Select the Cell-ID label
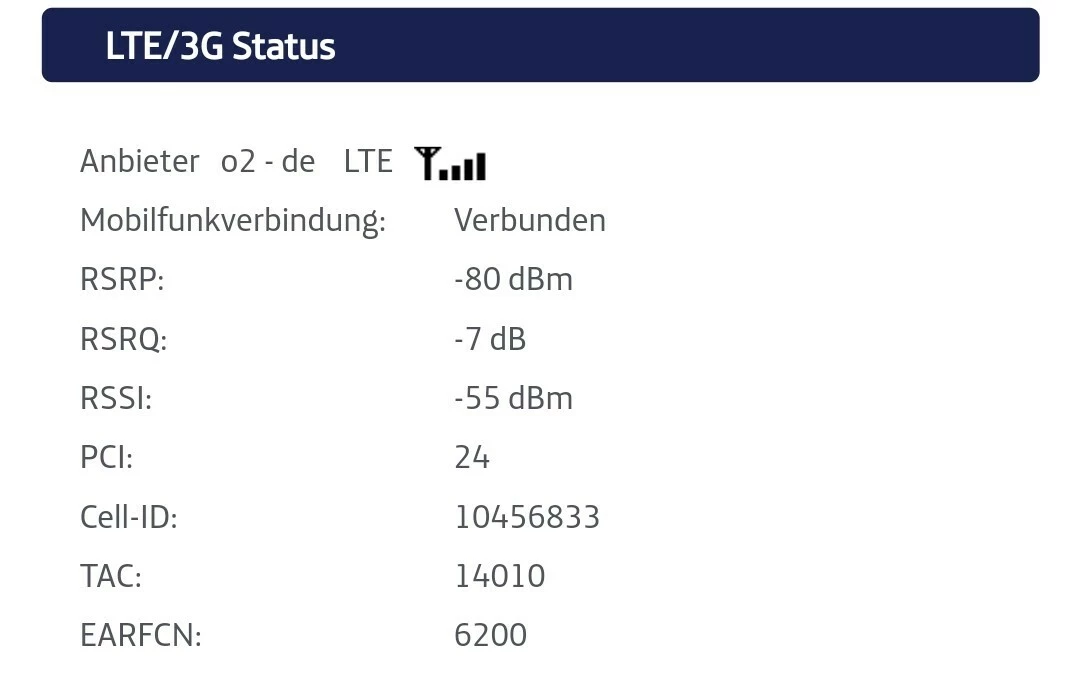Screen dimensions: 1071x695 point(129,517)
